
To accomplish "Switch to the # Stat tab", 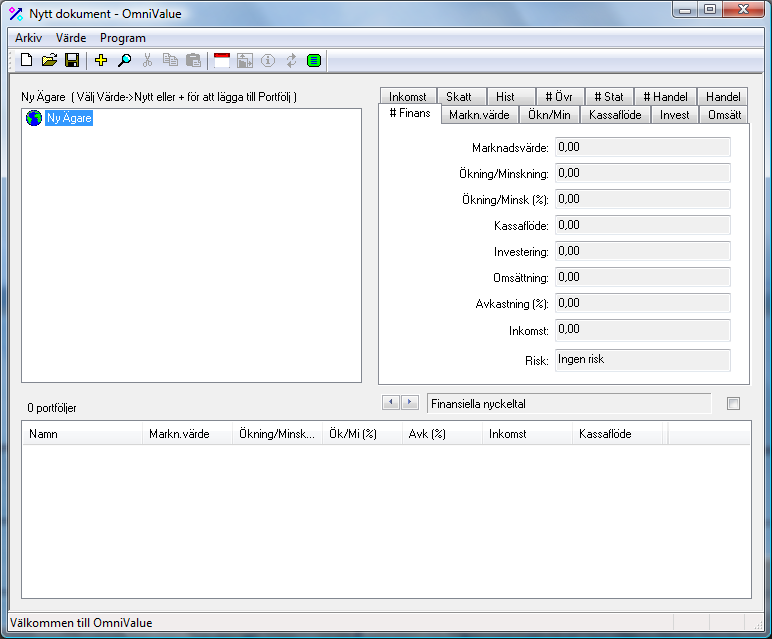I will (x=609, y=96).
